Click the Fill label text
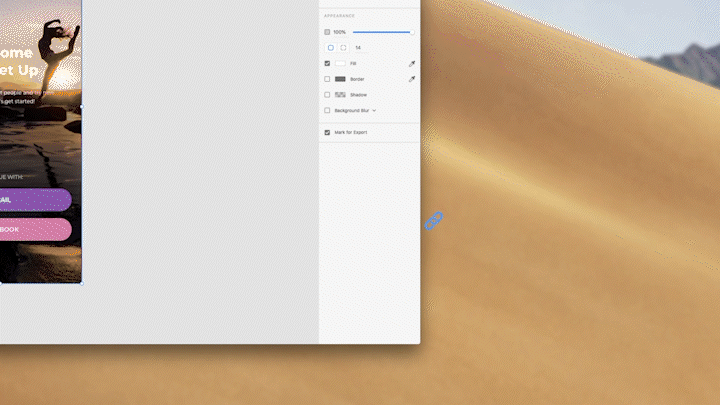 [353, 63]
